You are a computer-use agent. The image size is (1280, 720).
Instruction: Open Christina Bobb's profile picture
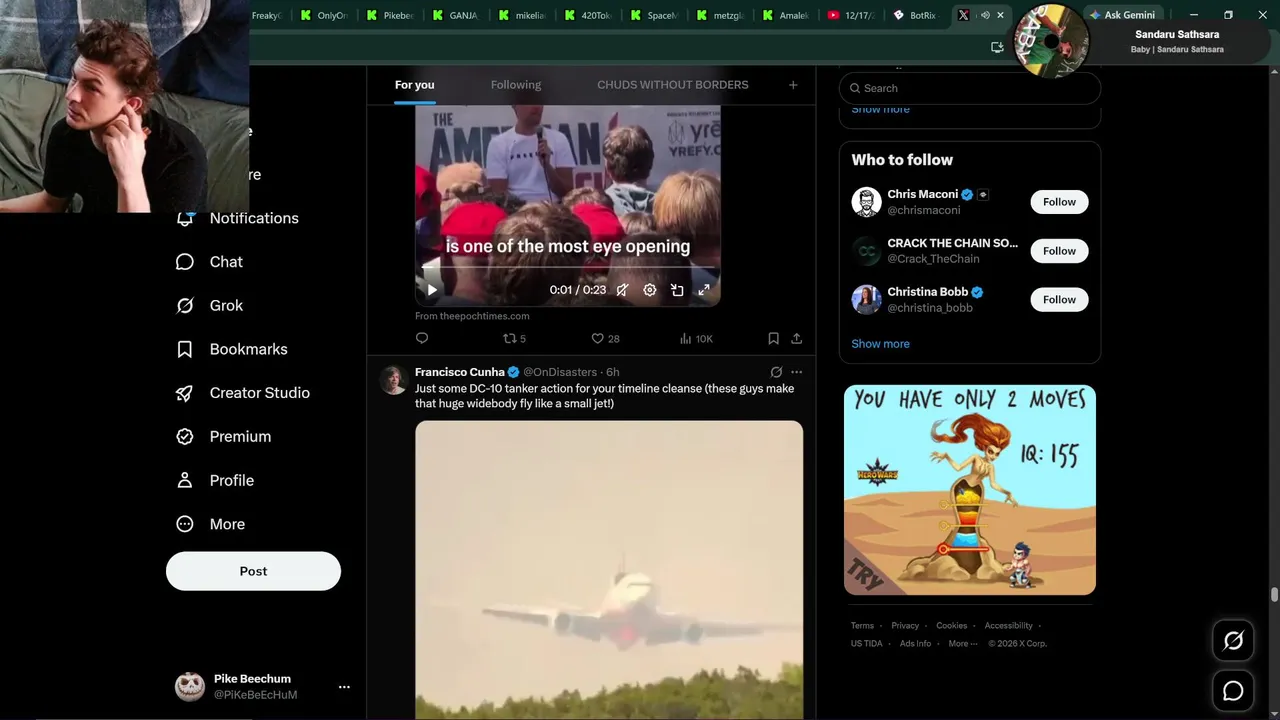point(866,300)
